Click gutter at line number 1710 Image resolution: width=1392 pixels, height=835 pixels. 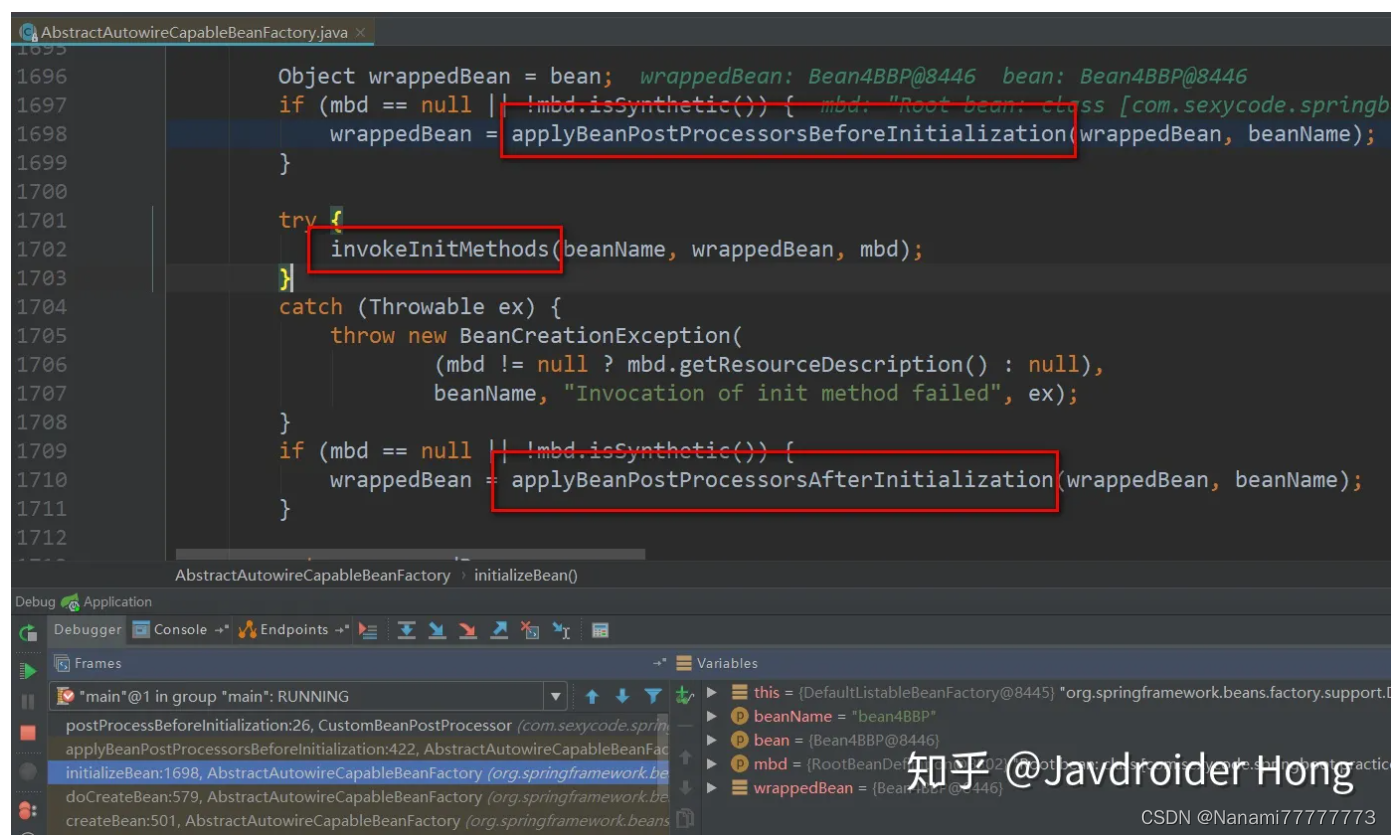click(x=41, y=480)
